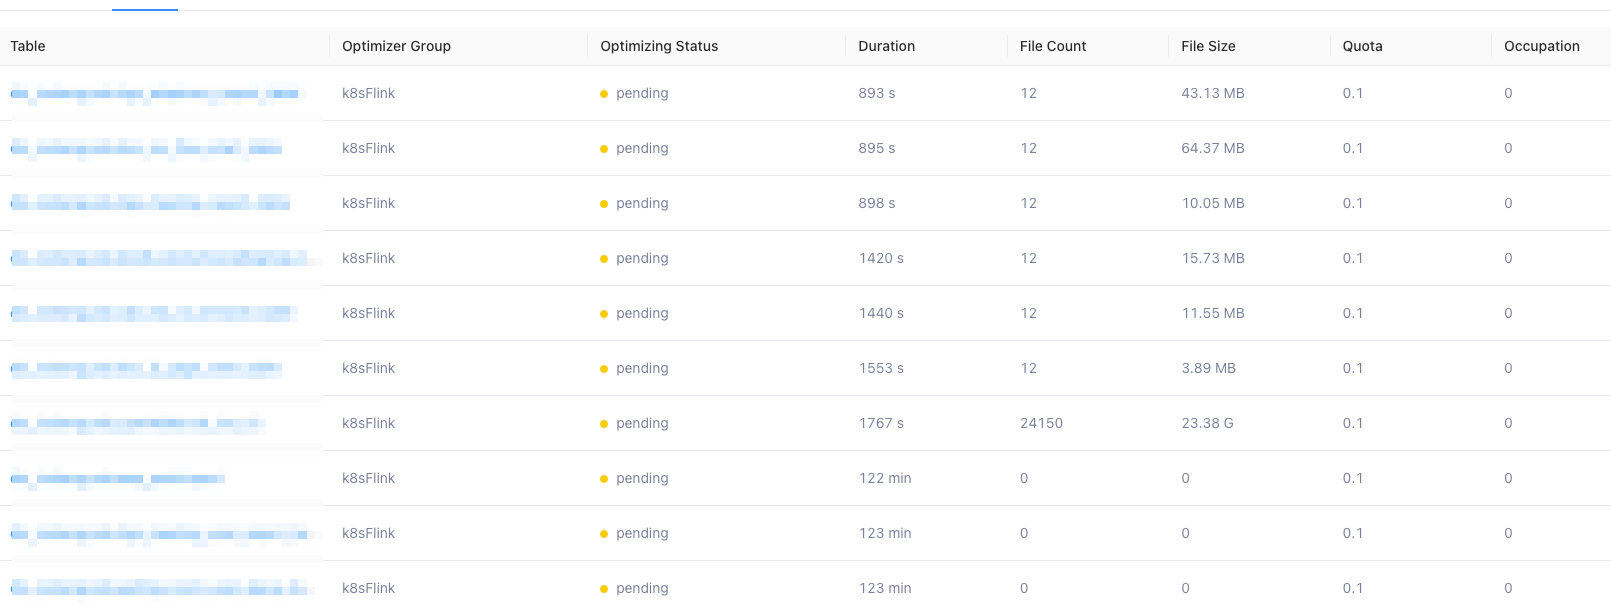Click the File Count column header
Image resolution: width=1611 pixels, height=611 pixels.
(1053, 46)
